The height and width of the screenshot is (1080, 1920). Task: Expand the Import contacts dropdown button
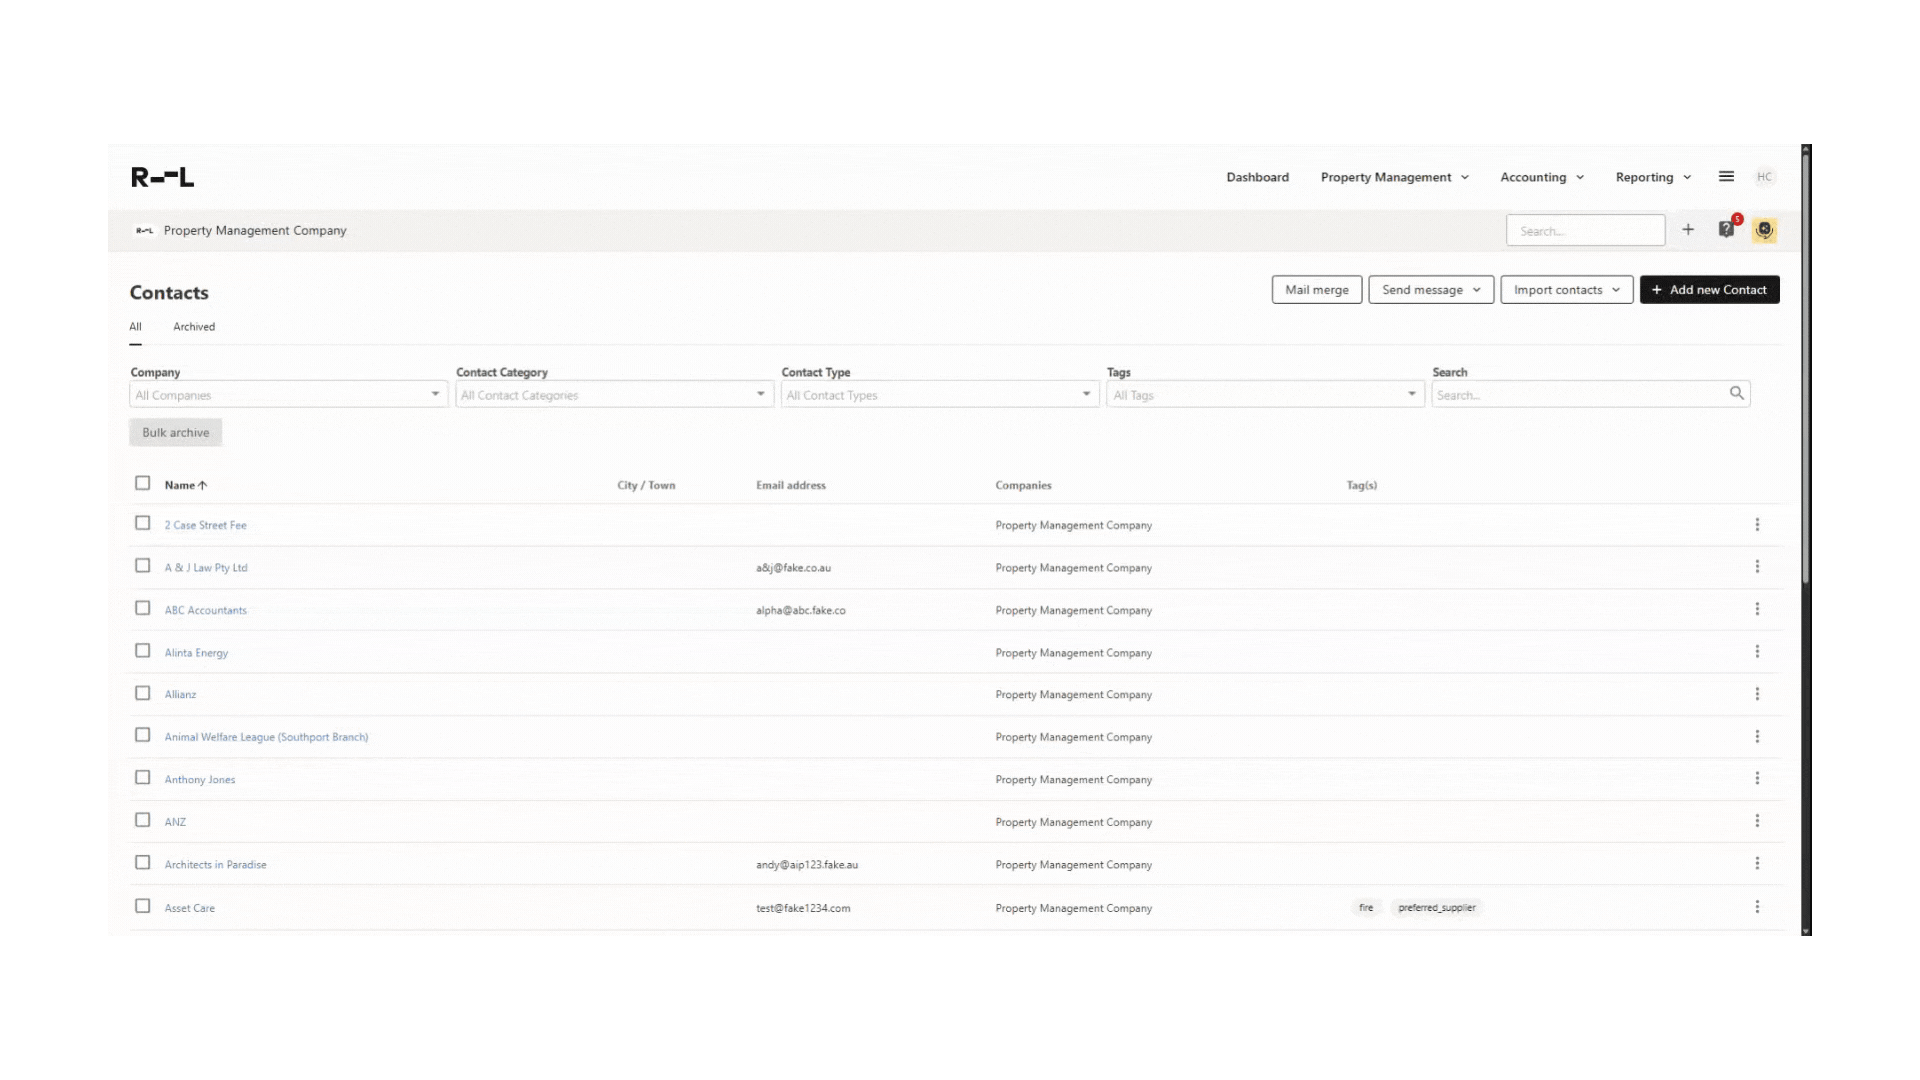click(x=1566, y=290)
